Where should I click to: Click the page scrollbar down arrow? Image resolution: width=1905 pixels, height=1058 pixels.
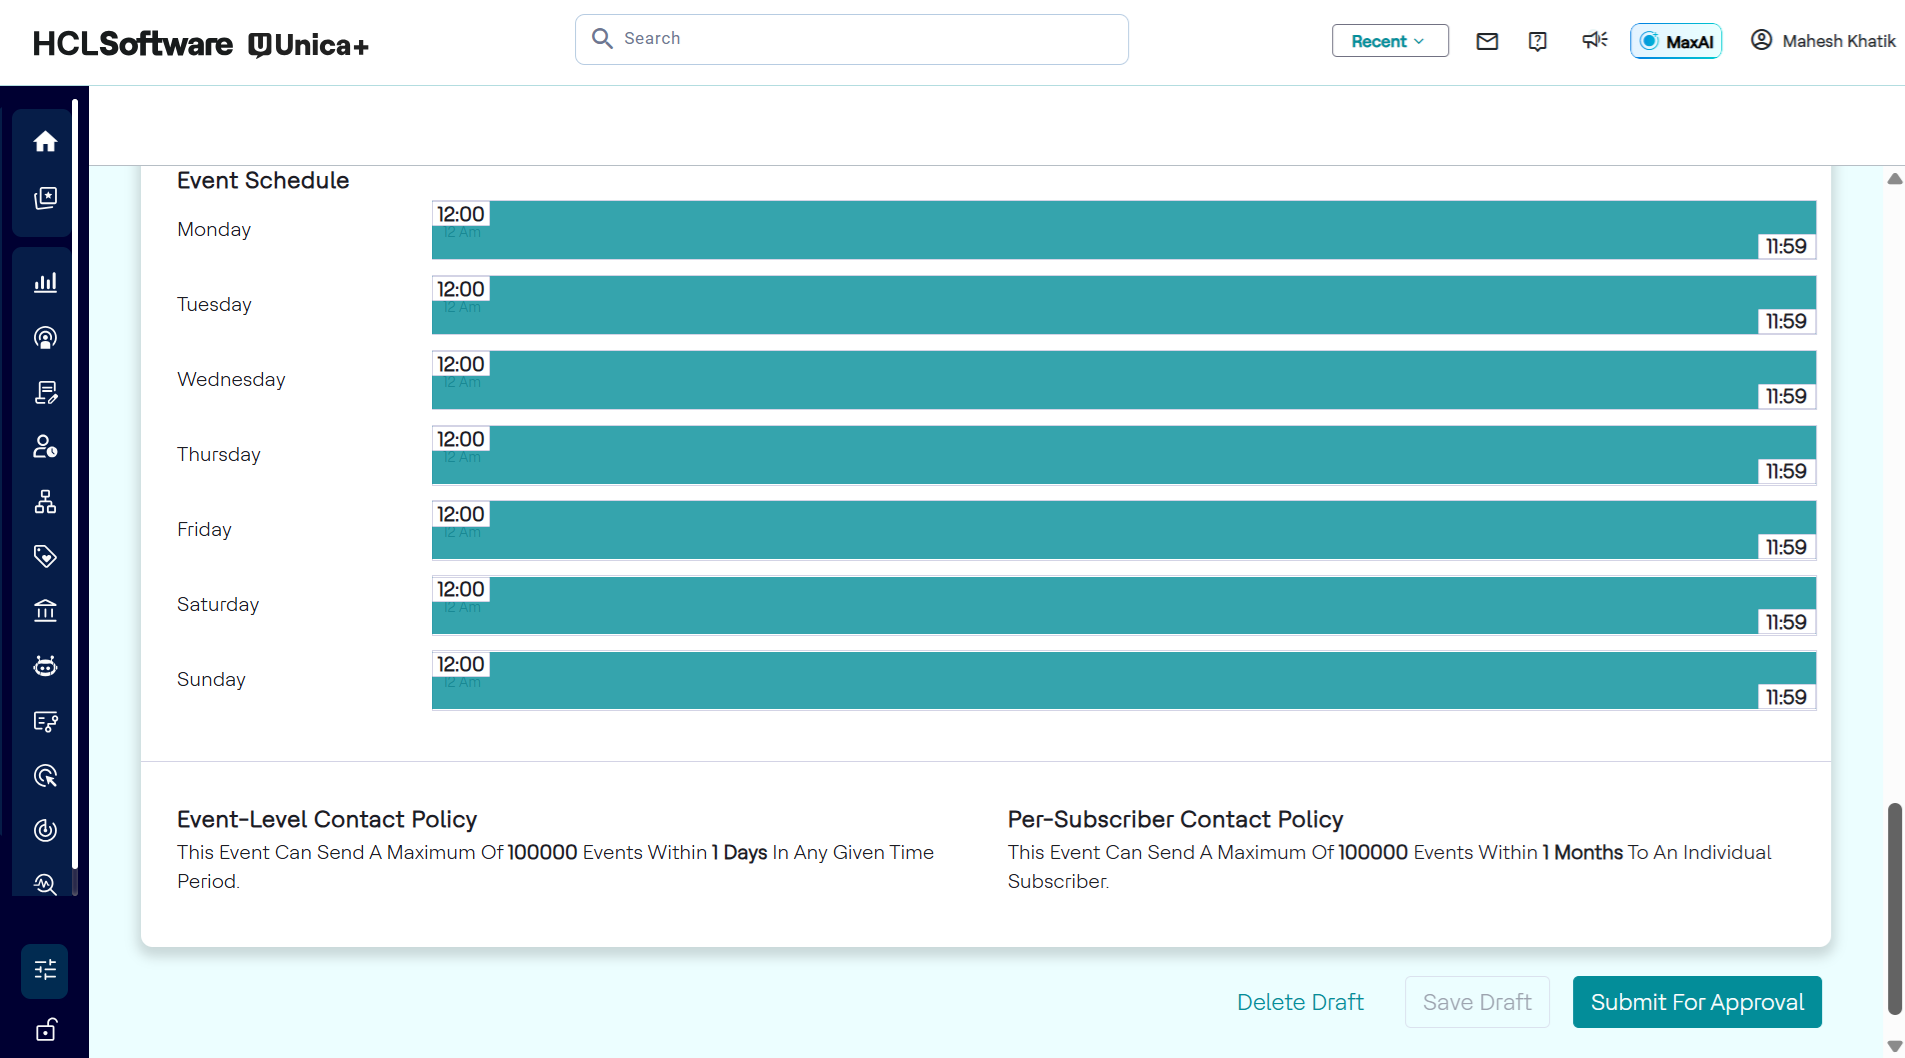coord(1894,1046)
